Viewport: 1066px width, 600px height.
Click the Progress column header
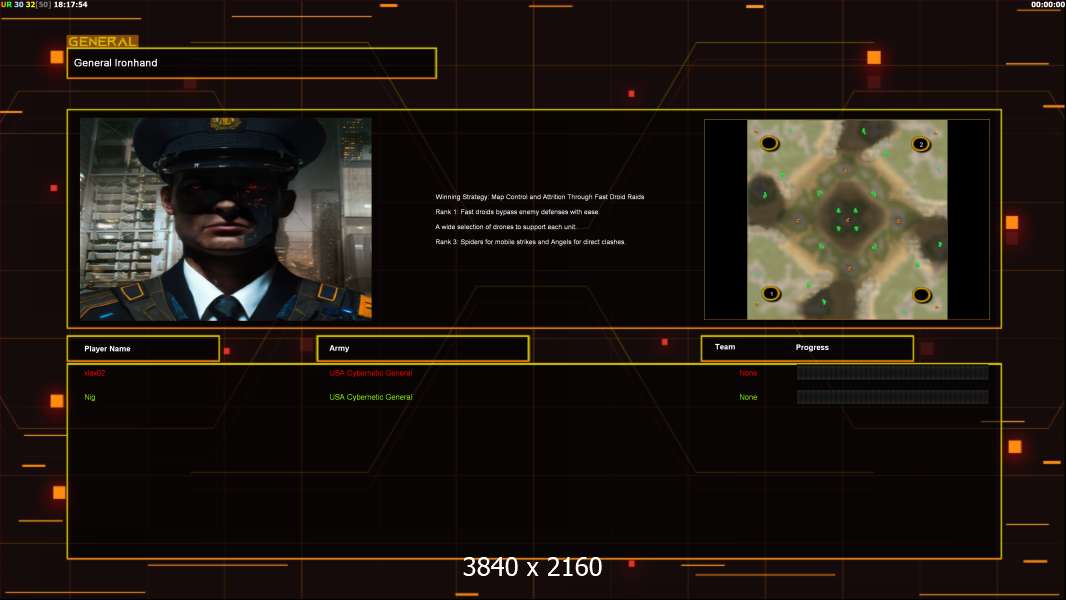[812, 347]
